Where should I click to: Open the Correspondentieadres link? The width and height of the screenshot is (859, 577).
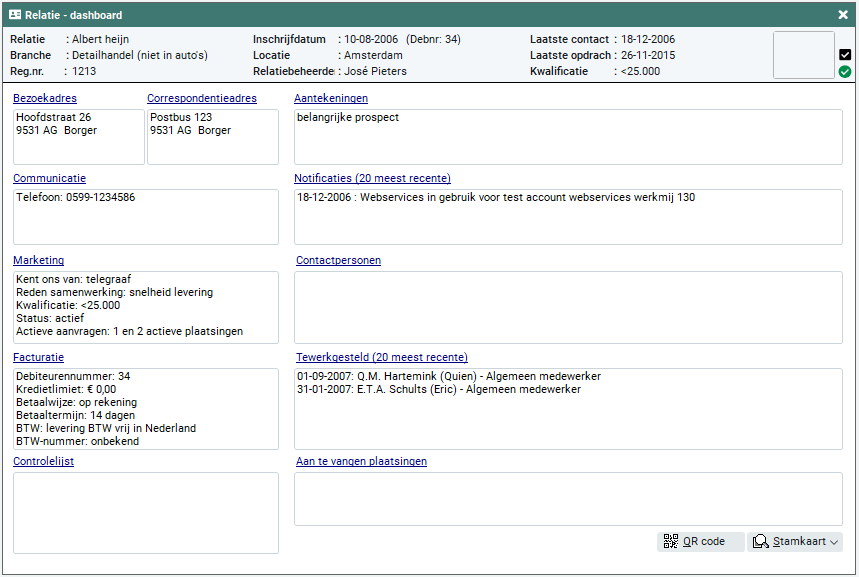click(x=202, y=98)
